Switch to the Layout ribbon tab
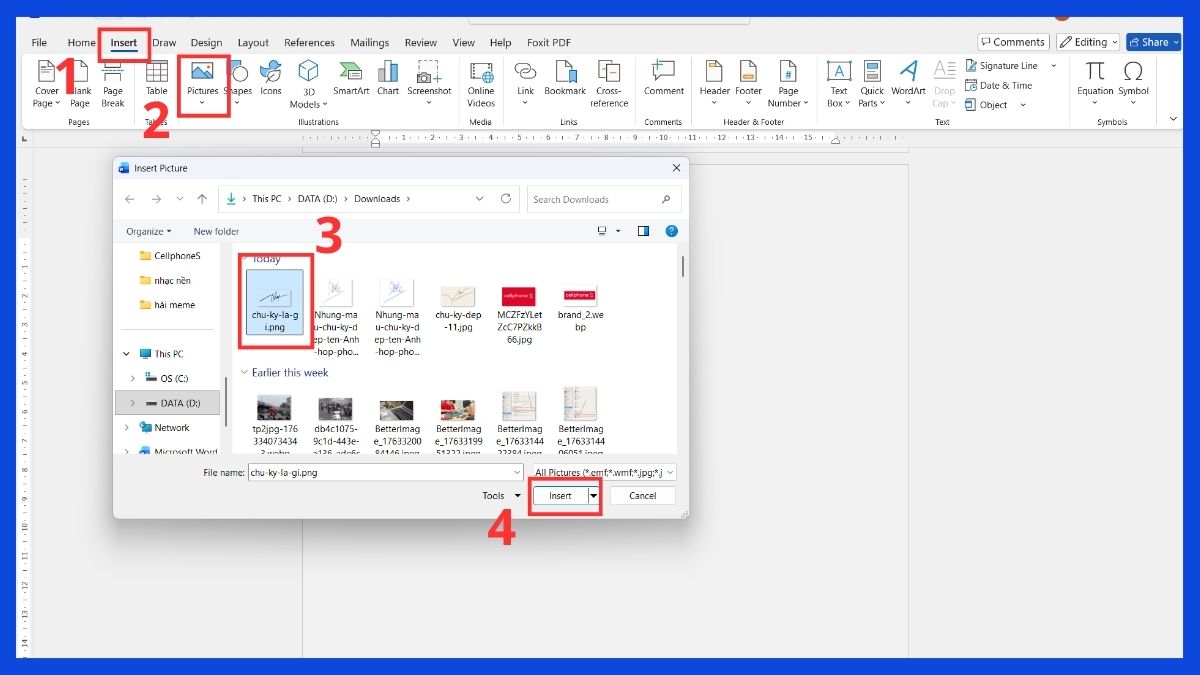 pyautogui.click(x=253, y=43)
